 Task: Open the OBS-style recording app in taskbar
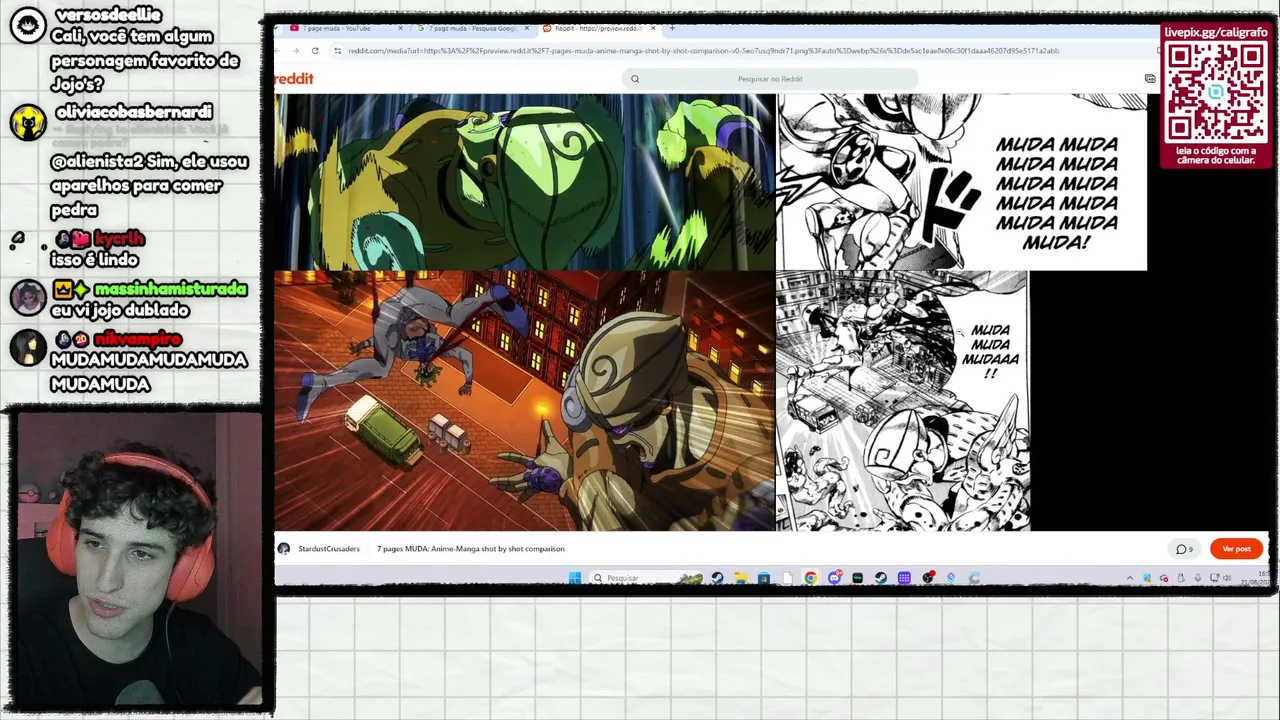(x=928, y=578)
